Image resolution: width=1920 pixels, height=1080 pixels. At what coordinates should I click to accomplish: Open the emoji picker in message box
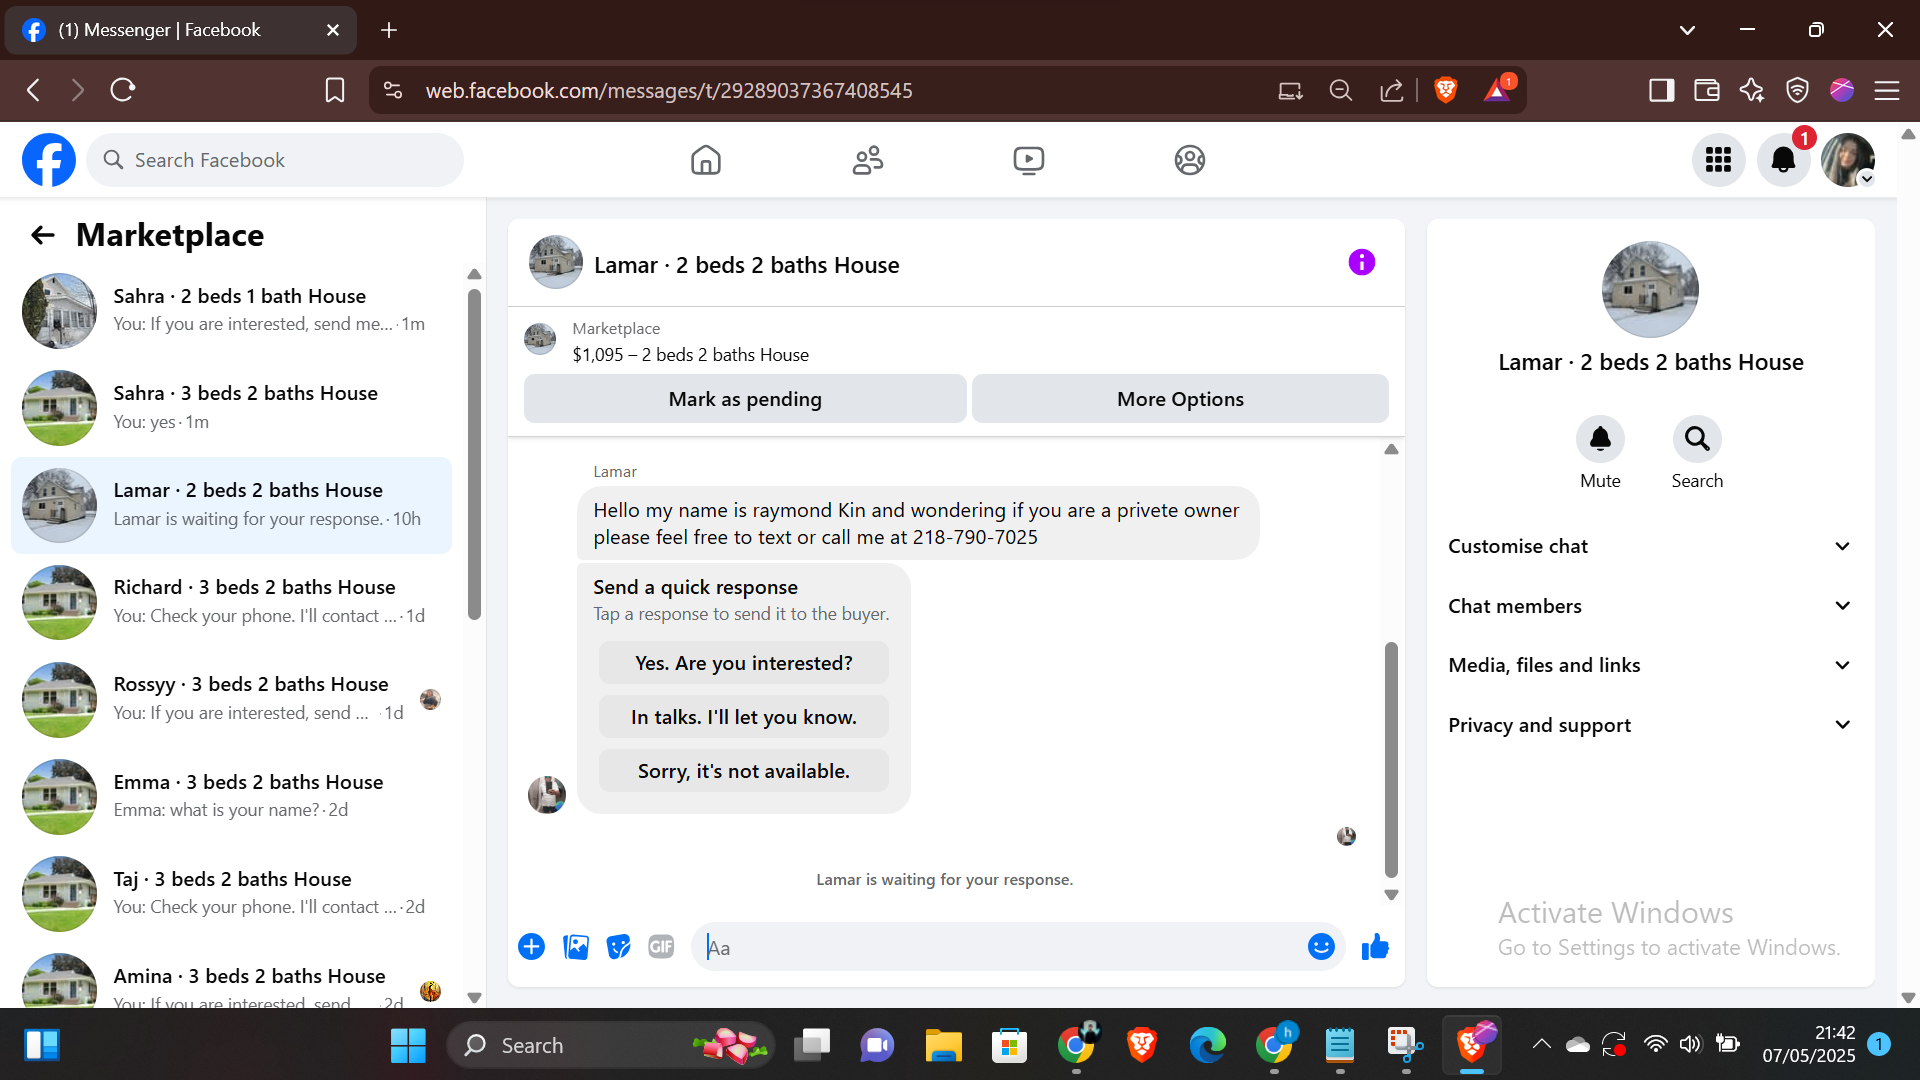tap(1320, 947)
